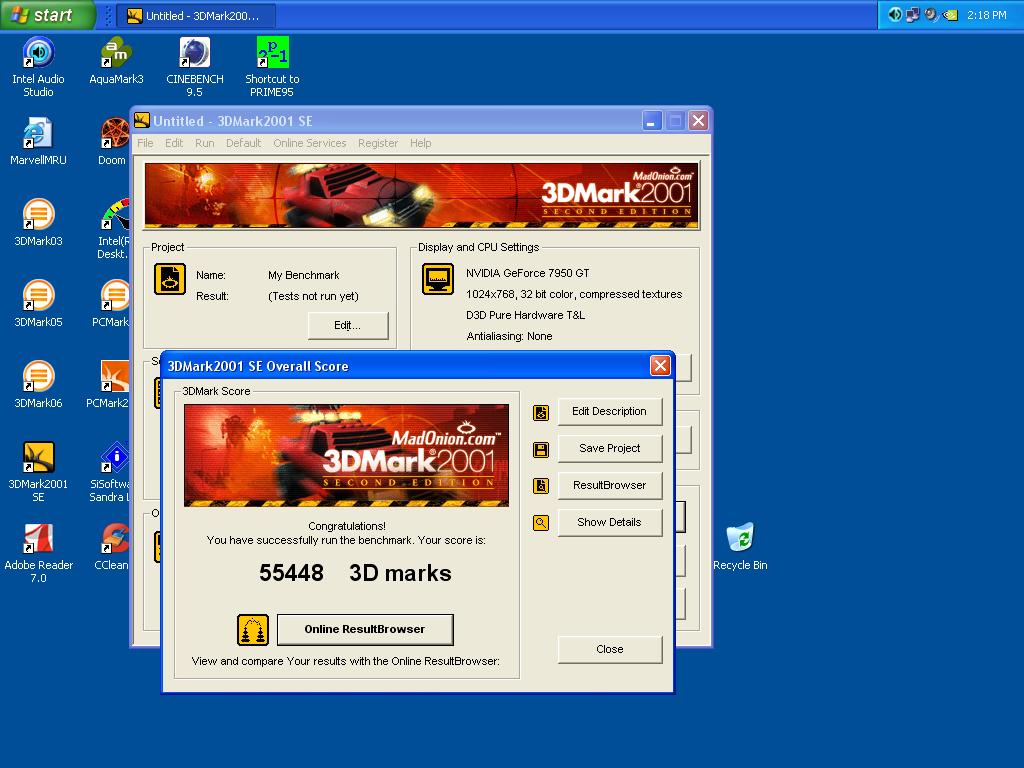Click the clock showing 2:18 PM
Image resolution: width=1024 pixels, height=768 pixels.
[x=987, y=15]
